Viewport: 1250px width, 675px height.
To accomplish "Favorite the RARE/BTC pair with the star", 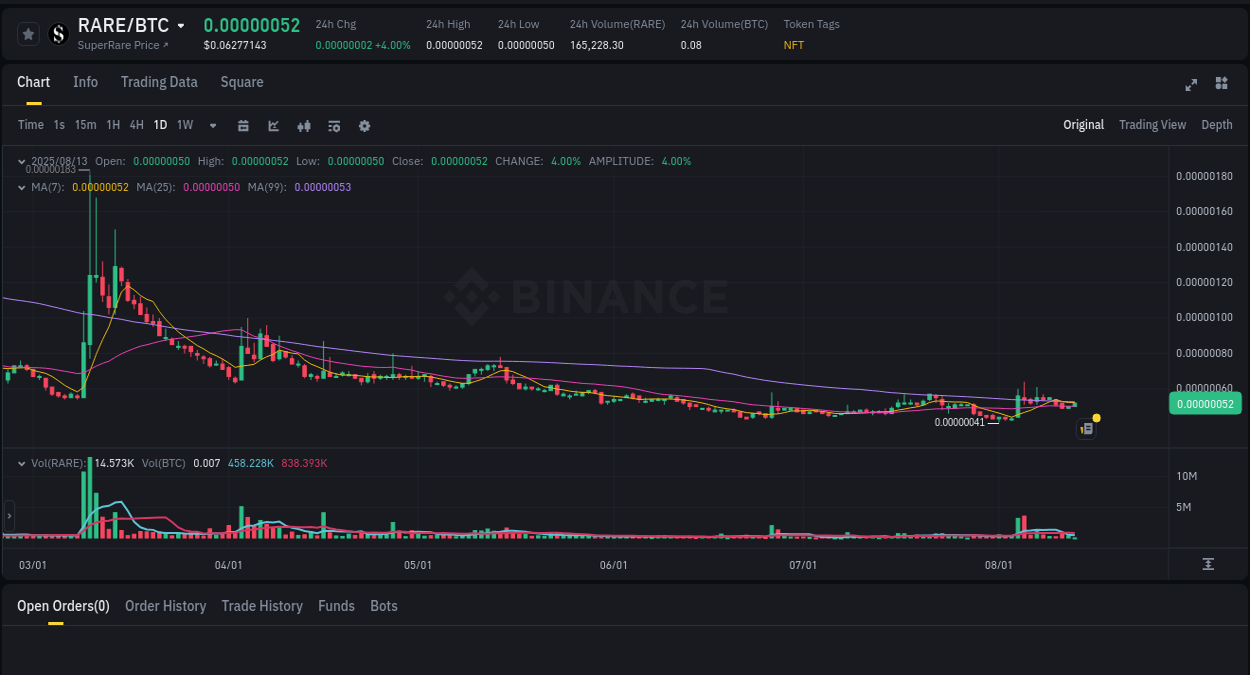I will click(x=28, y=33).
